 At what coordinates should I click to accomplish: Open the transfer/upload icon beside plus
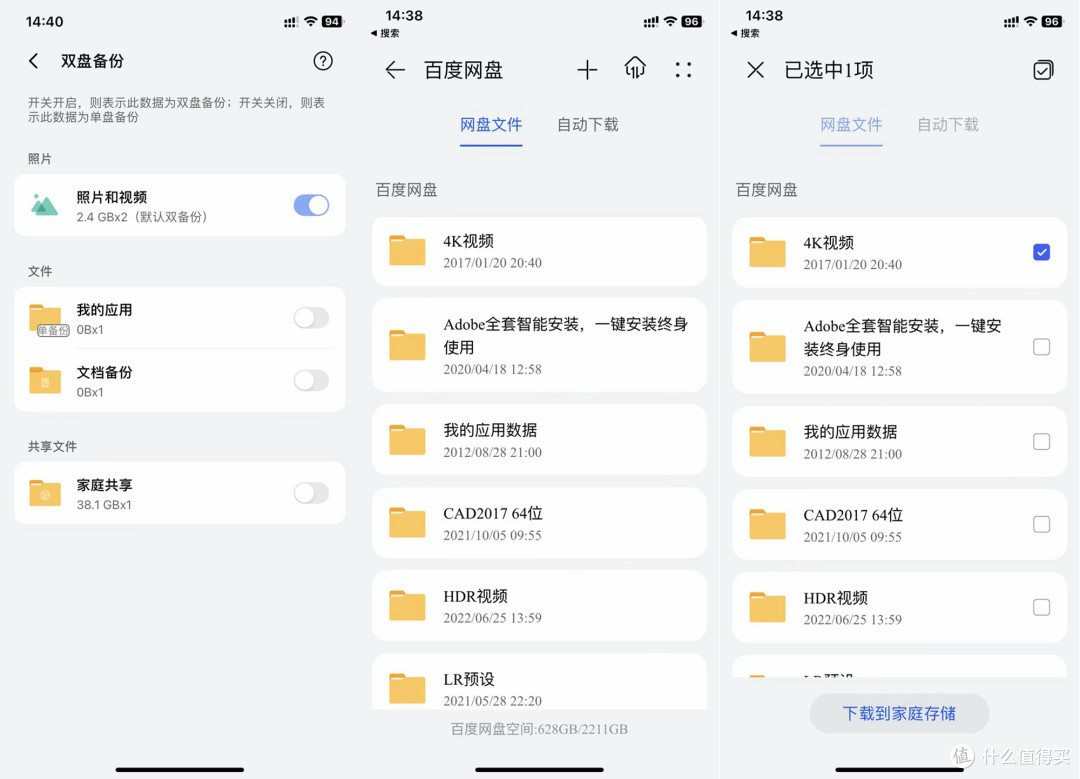tap(635, 70)
